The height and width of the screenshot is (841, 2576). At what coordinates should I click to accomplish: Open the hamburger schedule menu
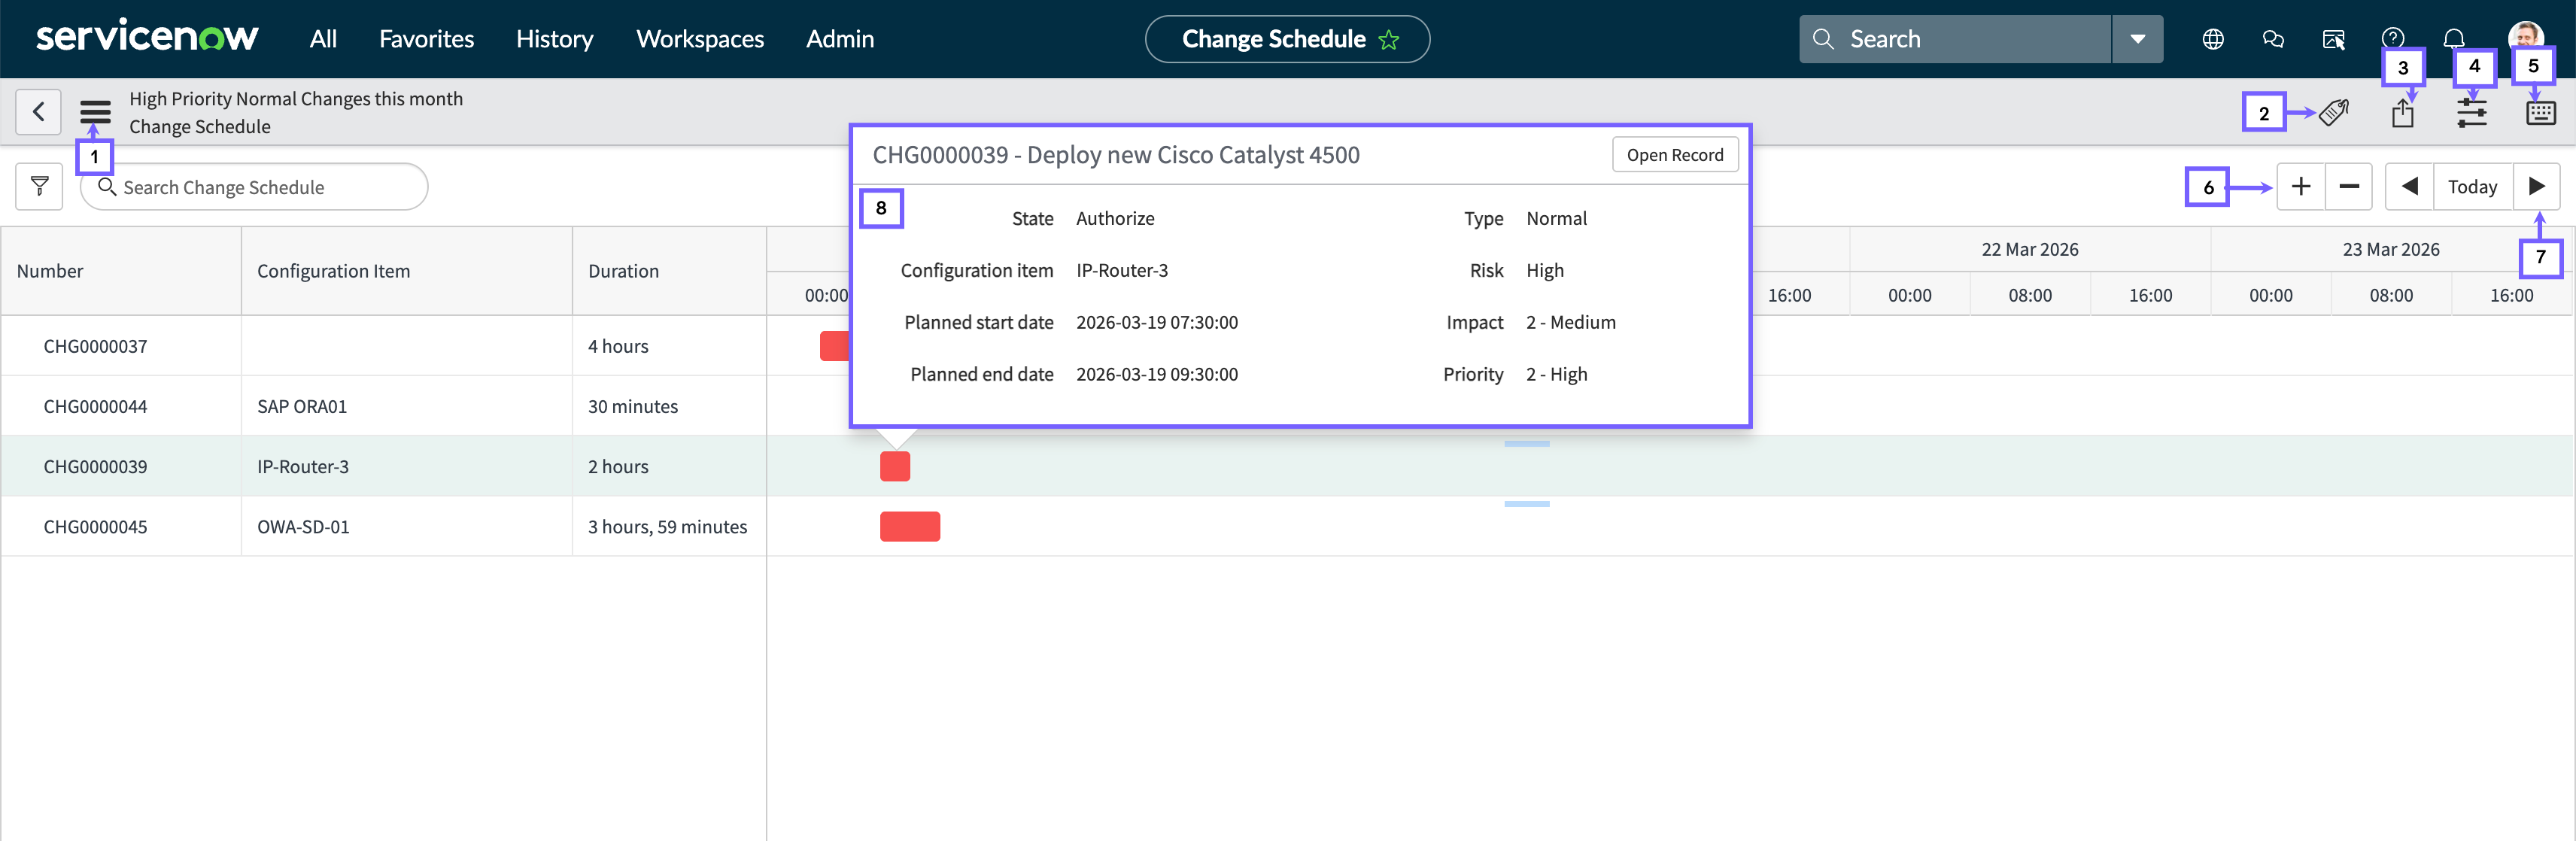[x=95, y=111]
